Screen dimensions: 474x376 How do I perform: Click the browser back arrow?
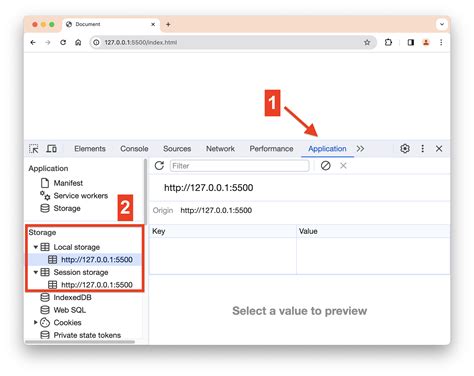33,42
